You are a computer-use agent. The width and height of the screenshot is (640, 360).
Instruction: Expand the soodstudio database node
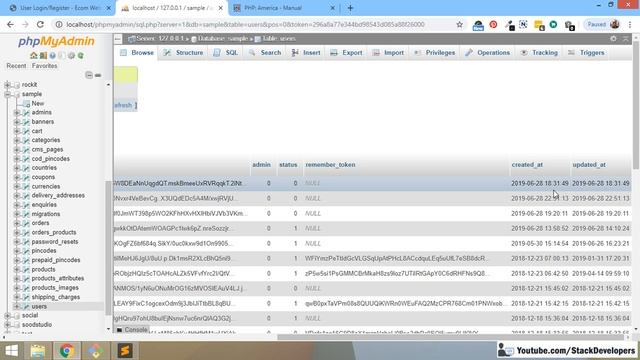point(7,325)
